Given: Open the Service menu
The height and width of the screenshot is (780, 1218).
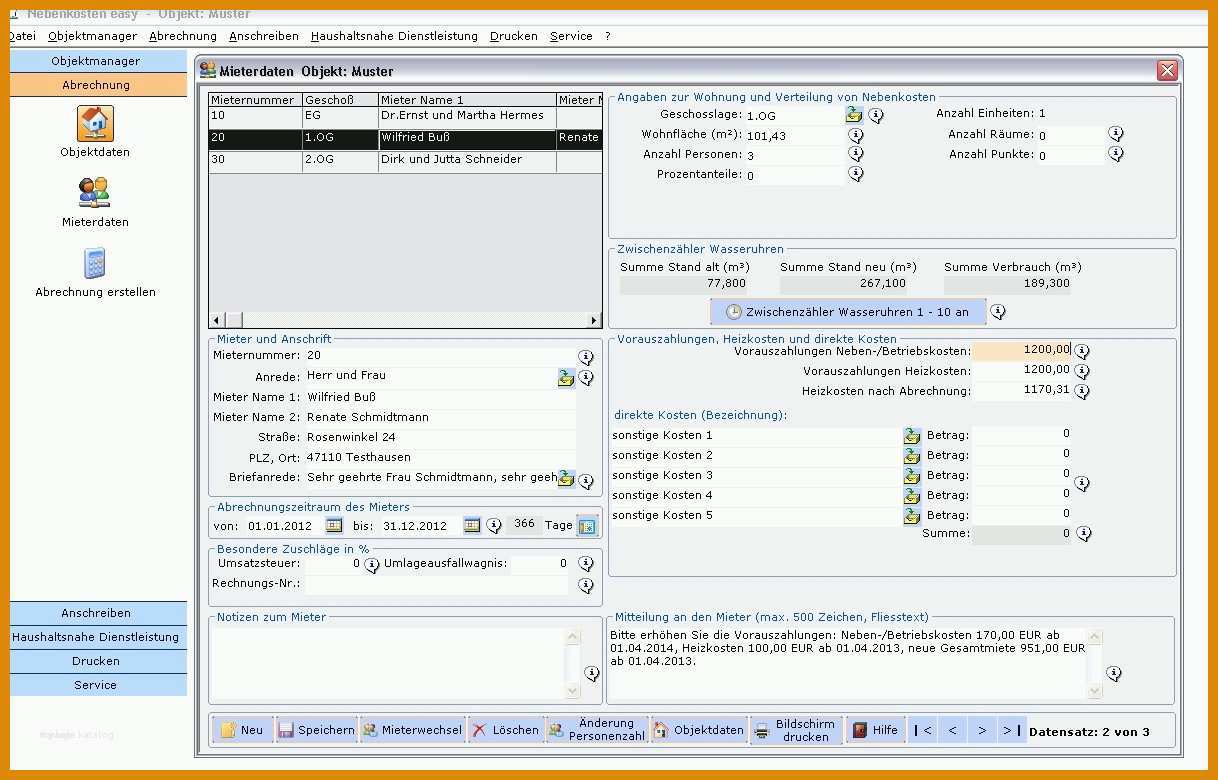Looking at the screenshot, I should coord(571,36).
